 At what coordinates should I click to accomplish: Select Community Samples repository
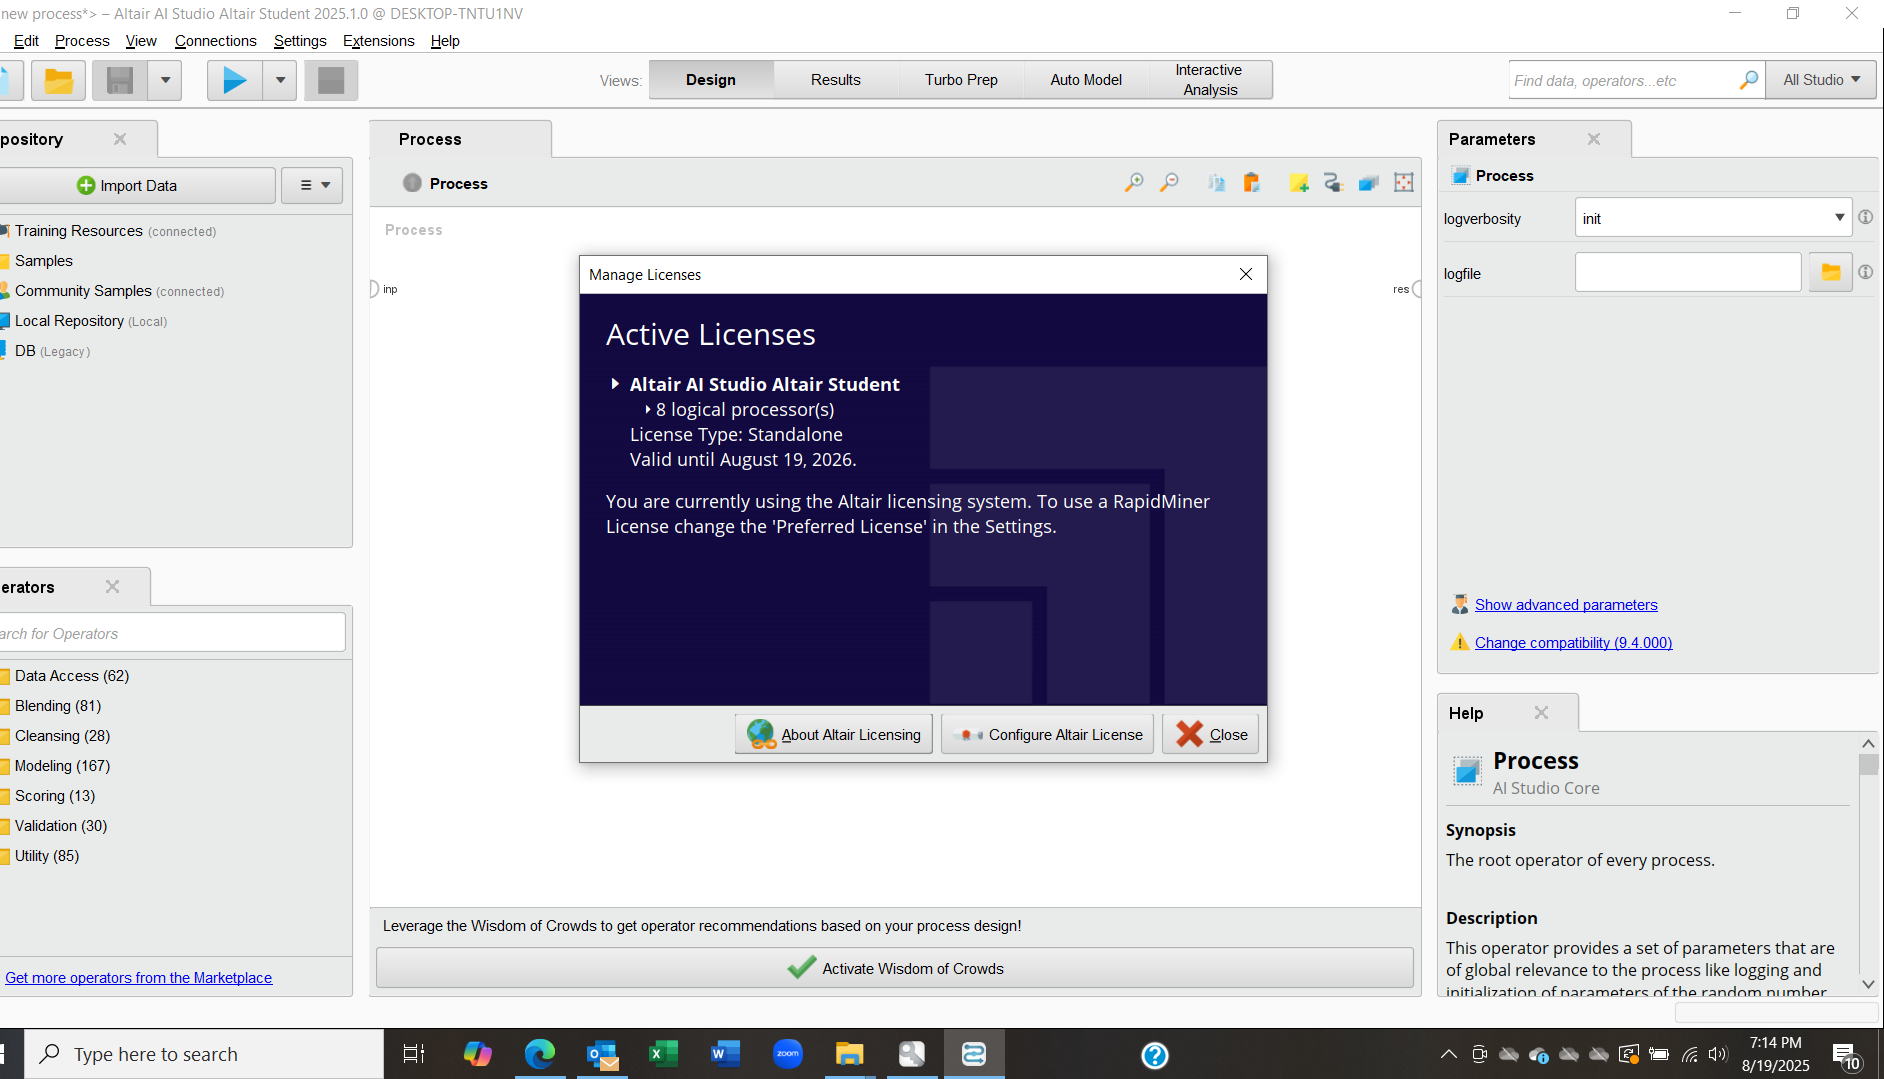[x=112, y=291]
